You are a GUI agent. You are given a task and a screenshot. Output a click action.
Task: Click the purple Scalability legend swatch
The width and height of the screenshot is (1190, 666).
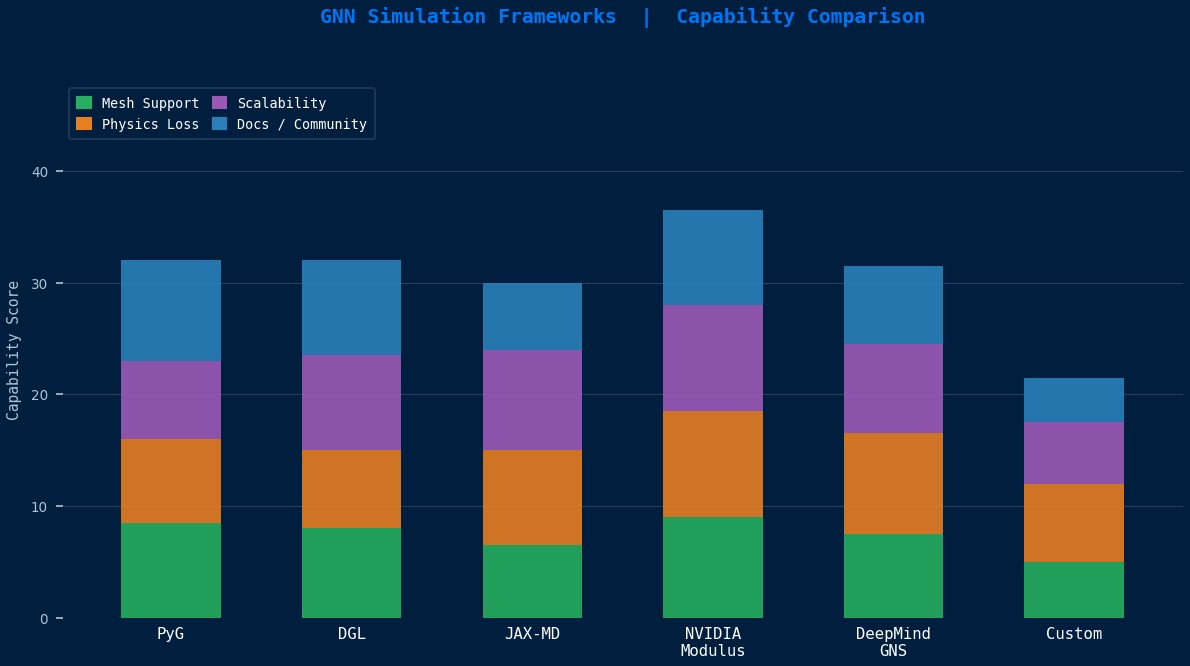click(222, 102)
